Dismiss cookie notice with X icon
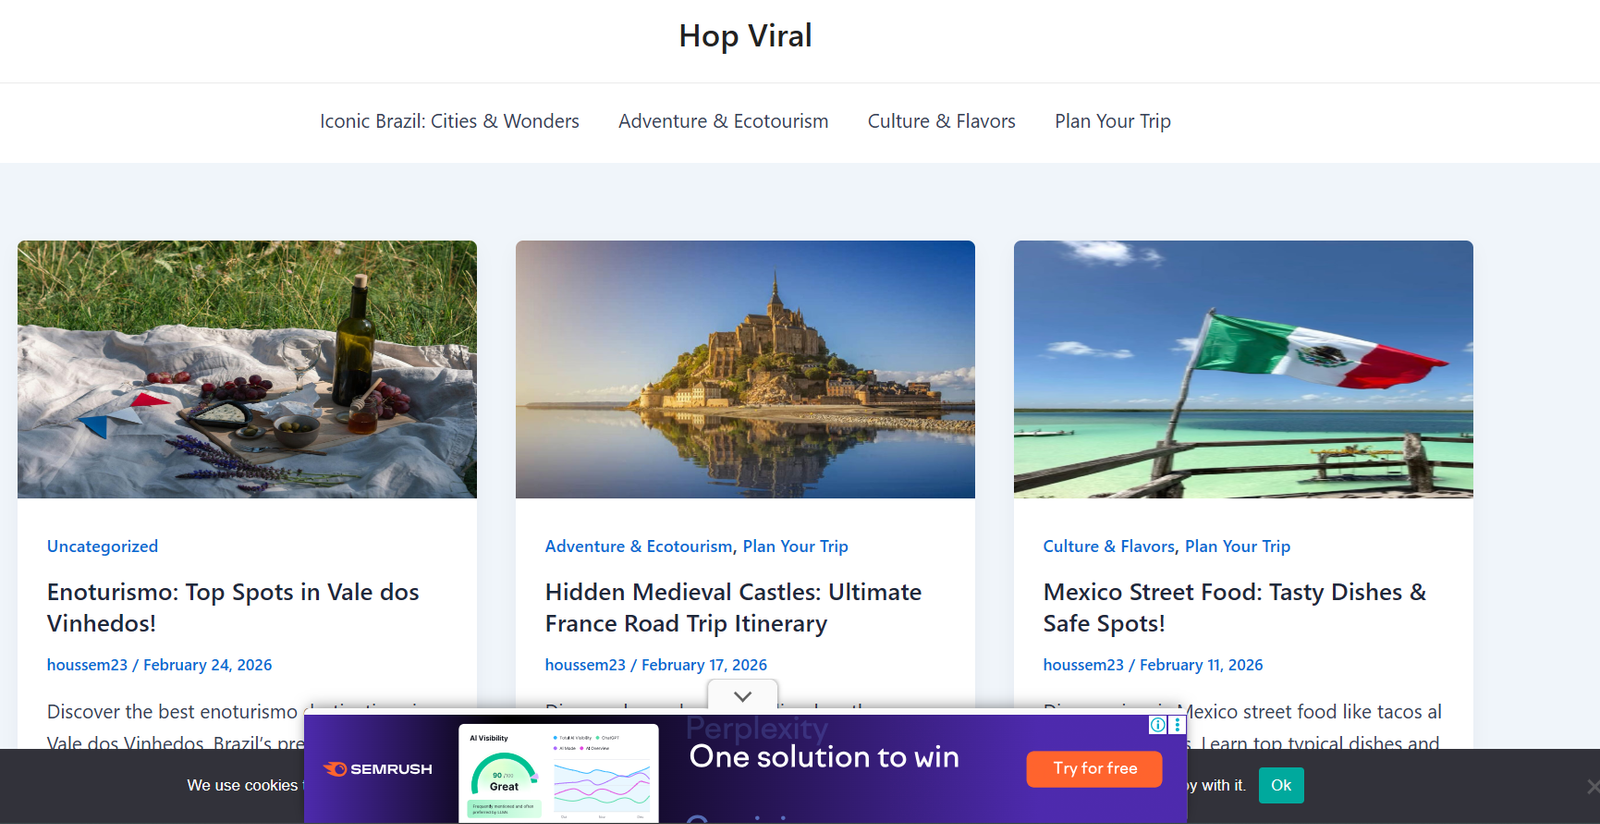The width and height of the screenshot is (1600, 824). pyautogui.click(x=1592, y=787)
